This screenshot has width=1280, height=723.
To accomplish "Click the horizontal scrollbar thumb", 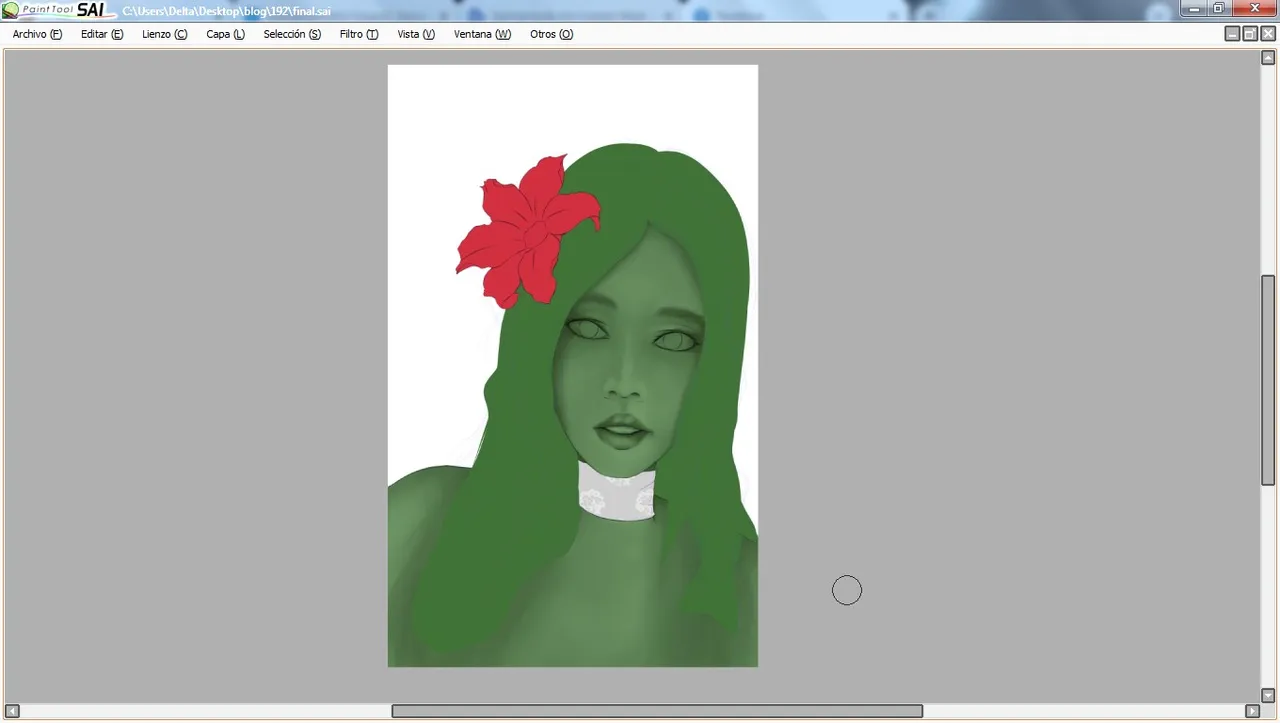I will (x=657, y=711).
